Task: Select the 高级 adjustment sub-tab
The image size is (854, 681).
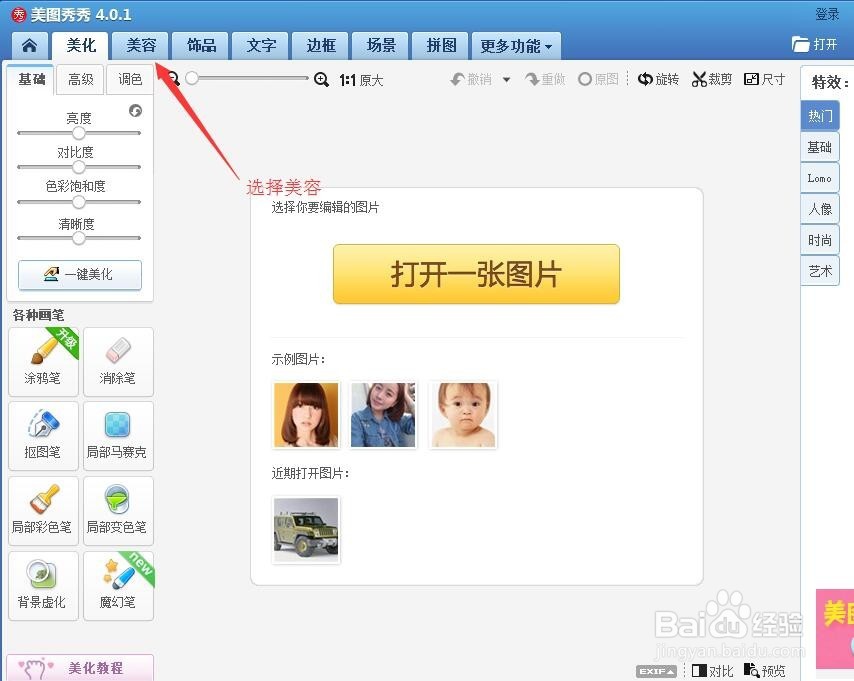Action: pyautogui.click(x=81, y=80)
